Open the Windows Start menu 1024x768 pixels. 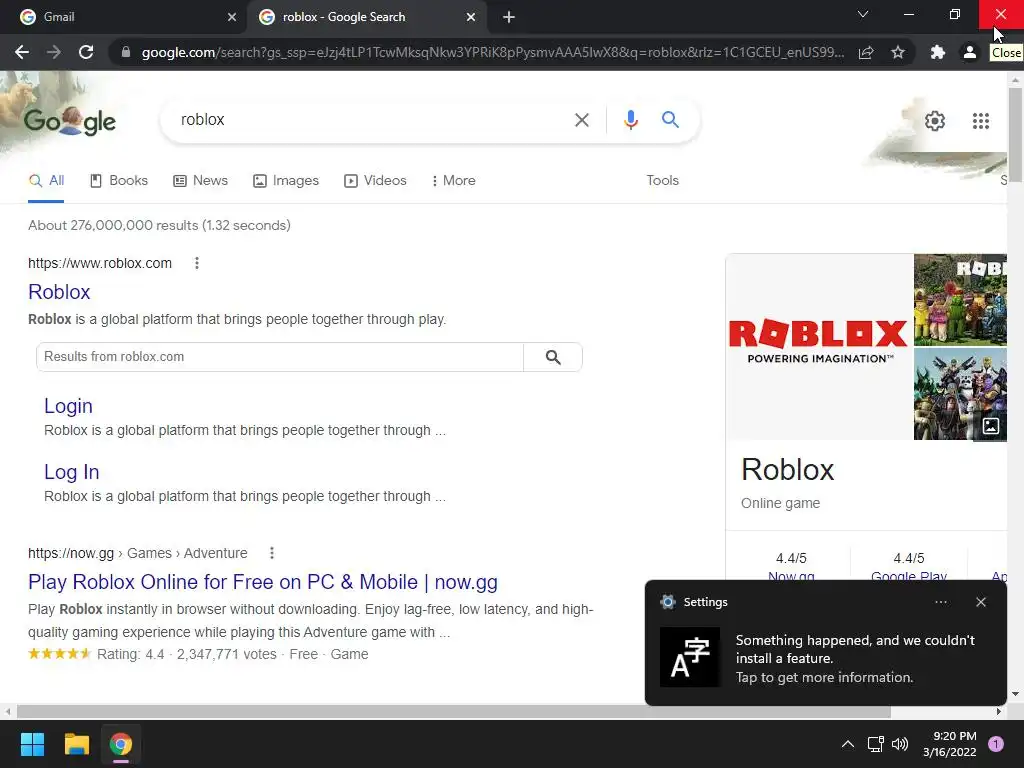(x=32, y=744)
